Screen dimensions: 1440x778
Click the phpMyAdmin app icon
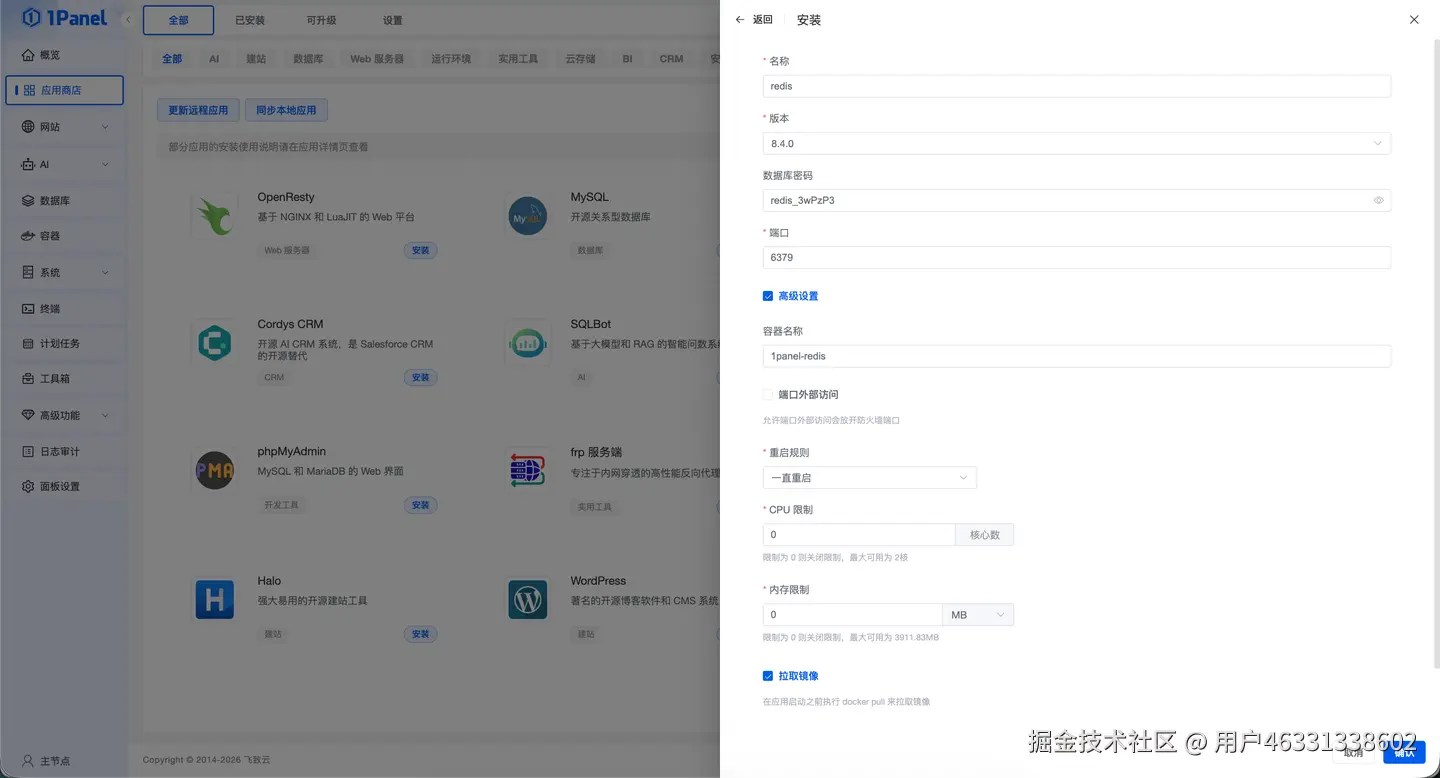(214, 470)
